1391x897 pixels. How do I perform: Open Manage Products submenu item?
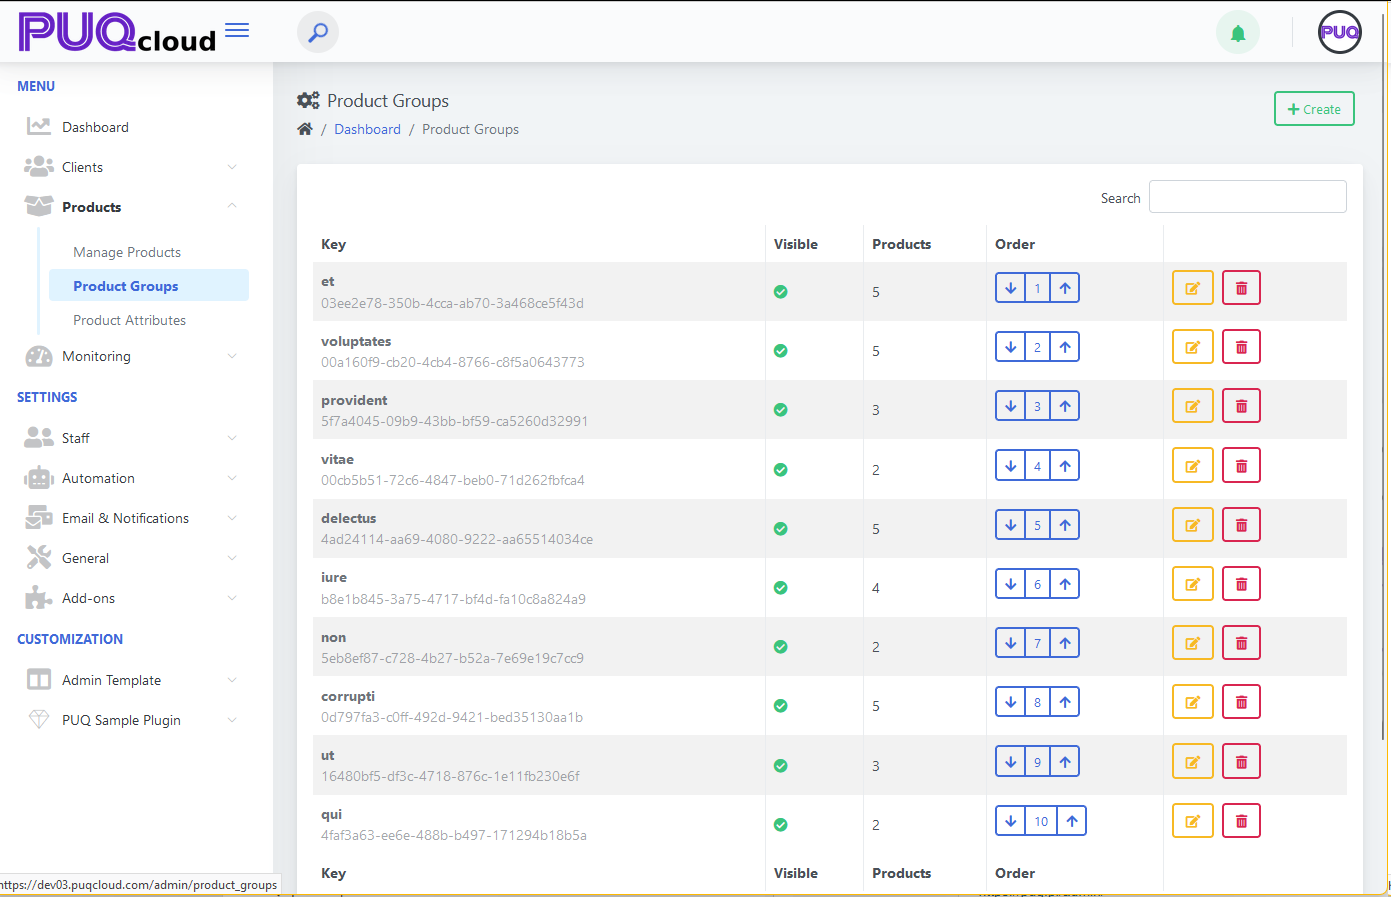click(x=149, y=252)
